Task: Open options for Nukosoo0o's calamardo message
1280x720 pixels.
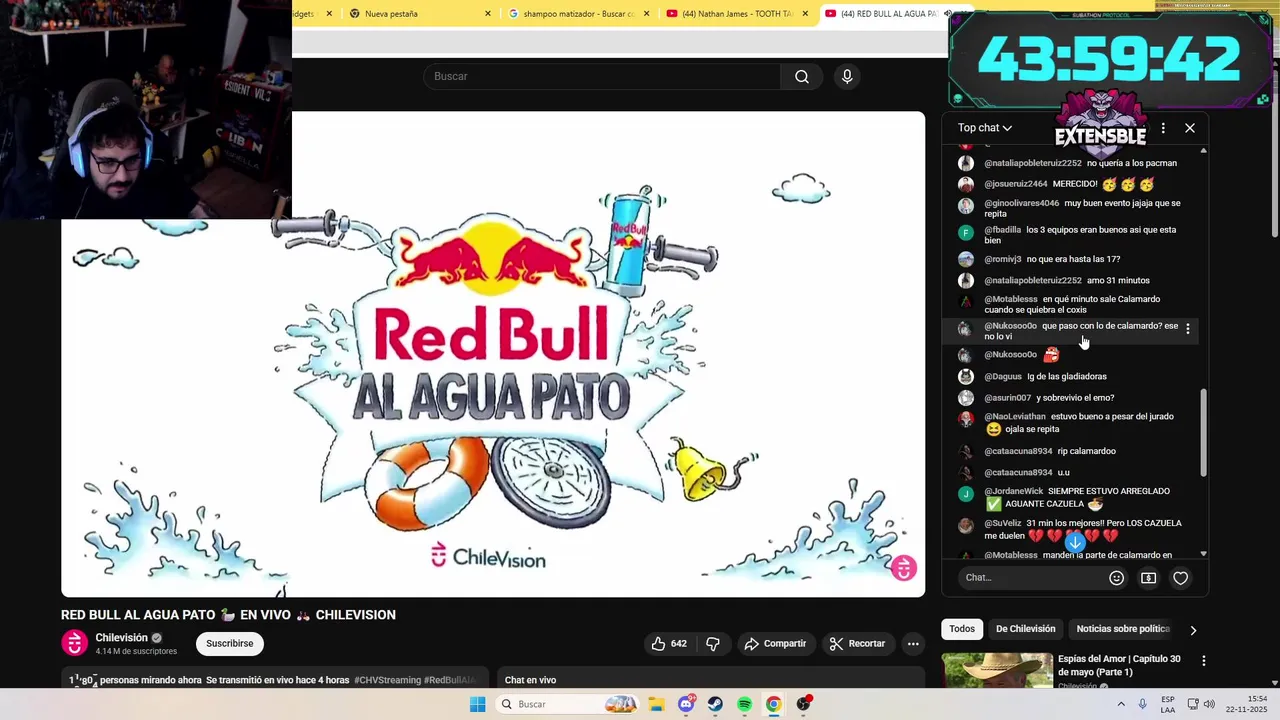Action: (x=1188, y=329)
